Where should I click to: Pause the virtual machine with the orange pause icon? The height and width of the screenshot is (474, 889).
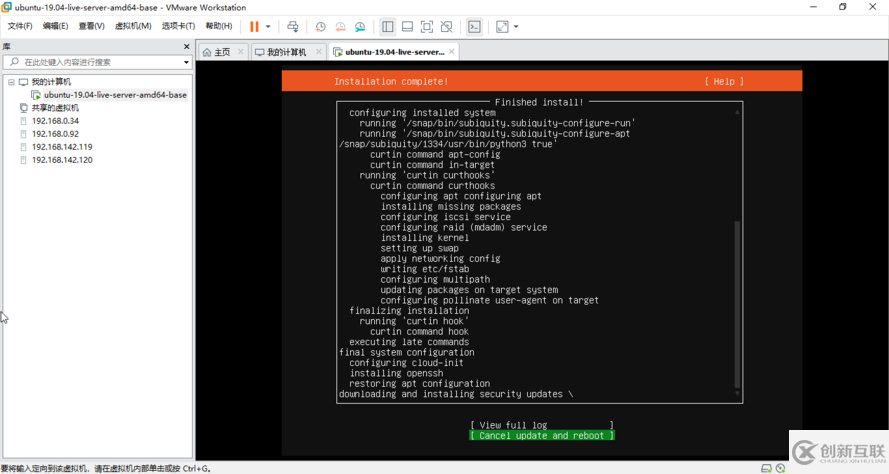point(254,27)
